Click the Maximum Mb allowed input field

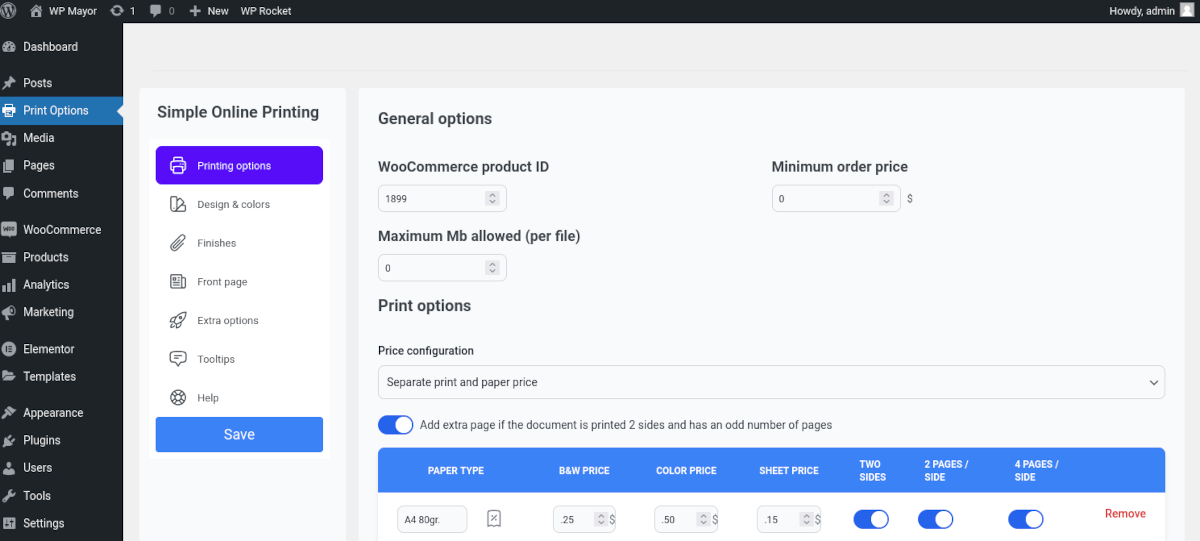point(432,268)
